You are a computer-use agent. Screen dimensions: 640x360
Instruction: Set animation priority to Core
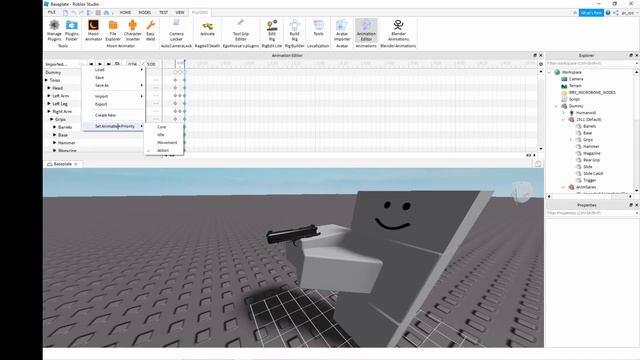pos(164,127)
